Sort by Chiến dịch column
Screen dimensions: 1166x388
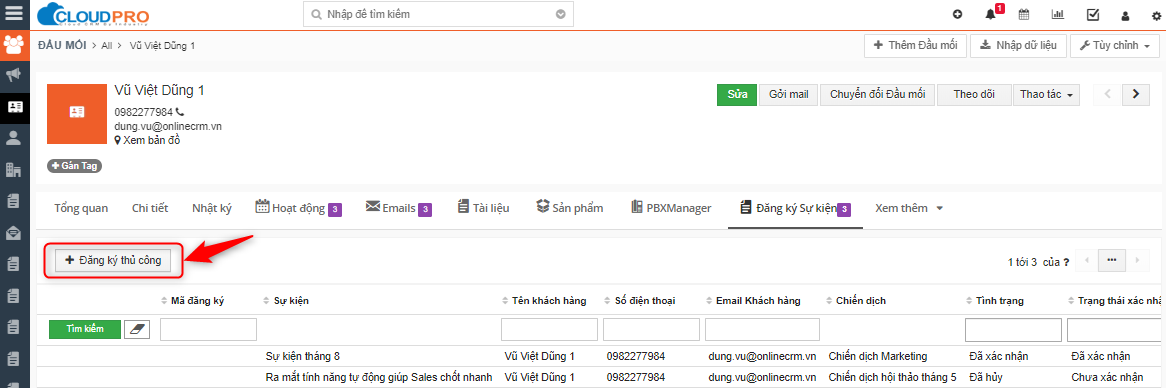[856, 300]
